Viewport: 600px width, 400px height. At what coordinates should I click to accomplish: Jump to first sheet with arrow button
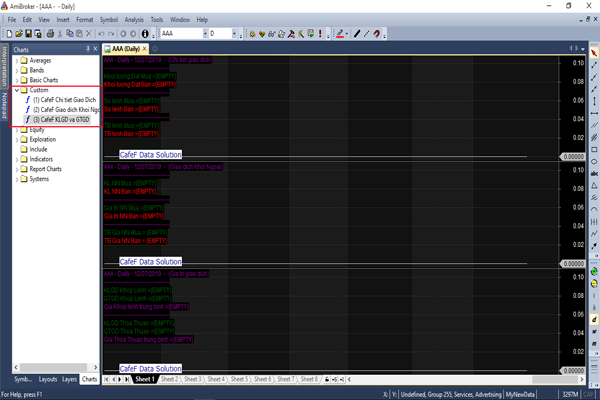(106, 379)
